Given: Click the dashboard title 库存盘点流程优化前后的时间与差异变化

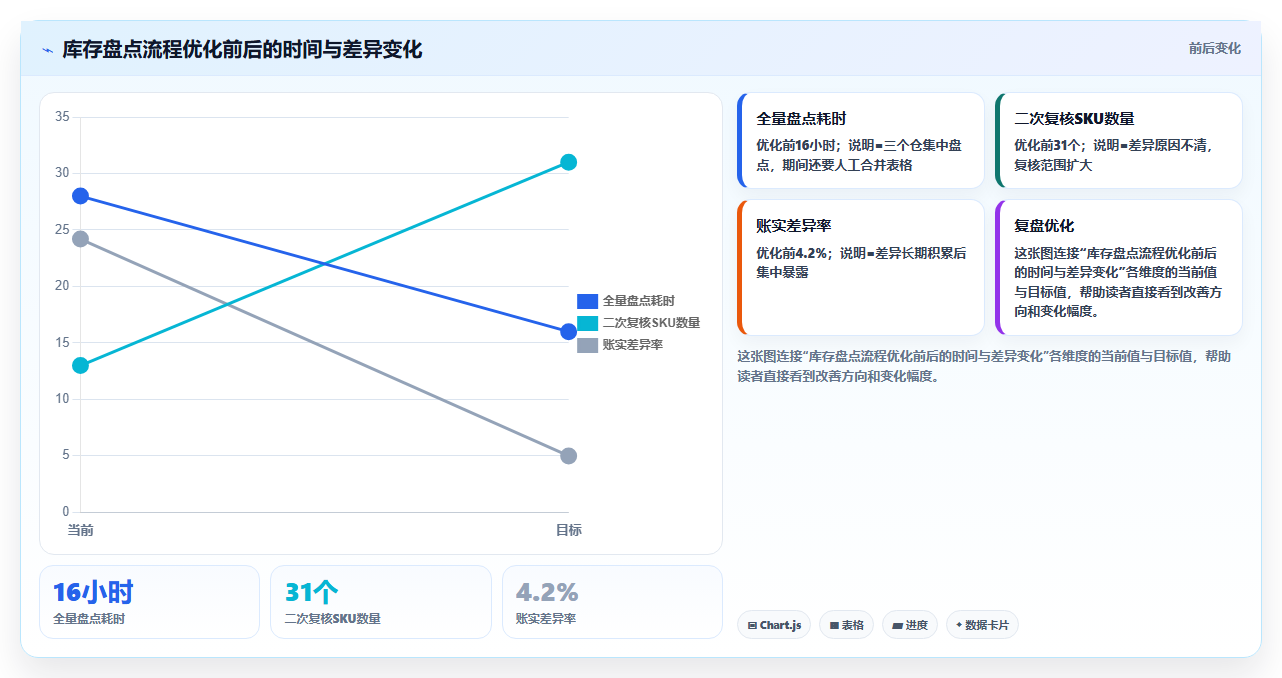Looking at the screenshot, I should tap(242, 50).
